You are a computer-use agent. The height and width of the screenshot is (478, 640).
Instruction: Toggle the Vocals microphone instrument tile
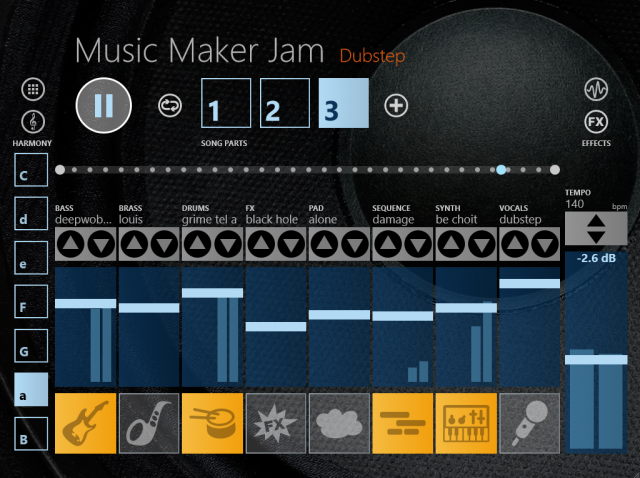529,423
